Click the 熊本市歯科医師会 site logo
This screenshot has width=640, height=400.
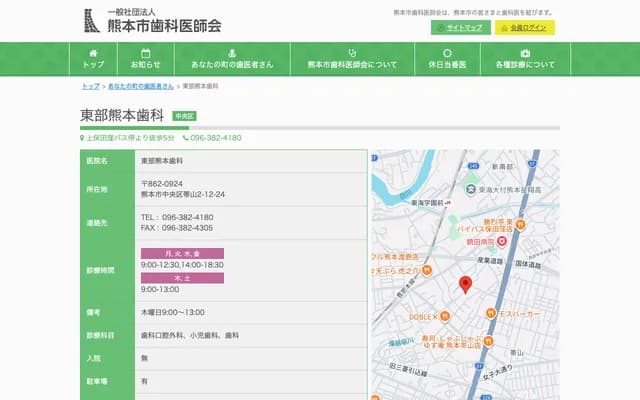[152, 21]
